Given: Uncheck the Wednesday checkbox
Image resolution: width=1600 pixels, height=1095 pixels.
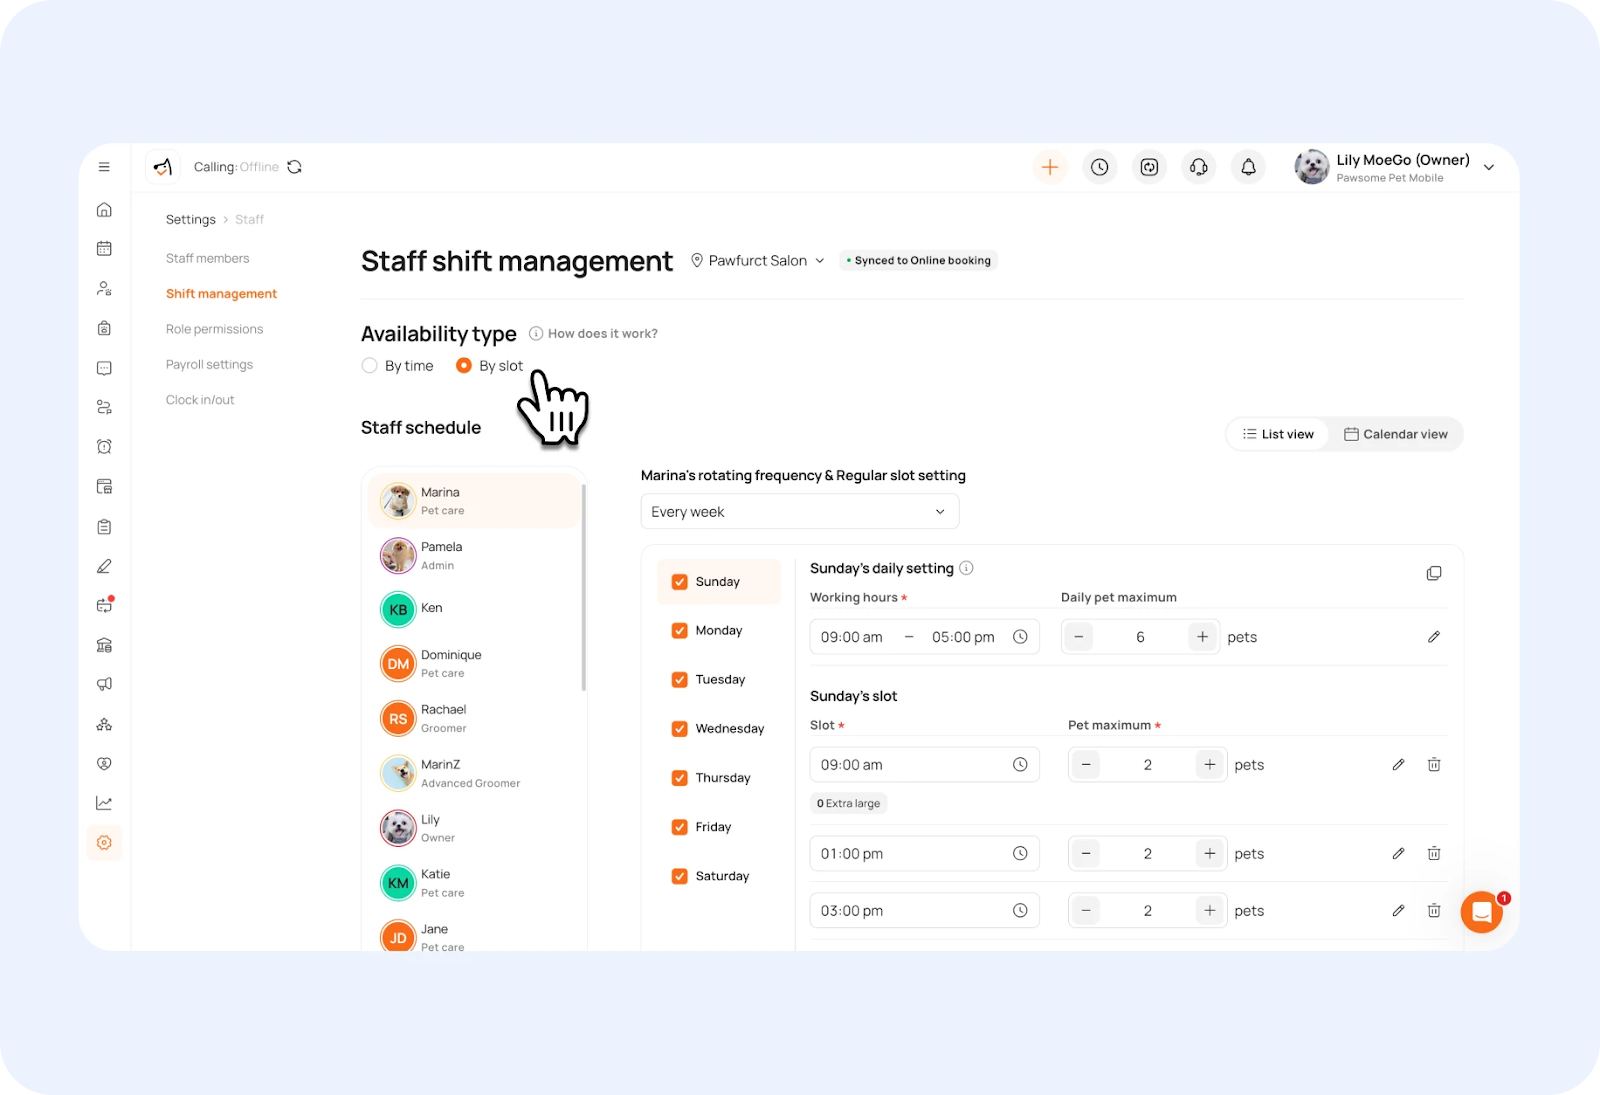Looking at the screenshot, I should point(679,729).
